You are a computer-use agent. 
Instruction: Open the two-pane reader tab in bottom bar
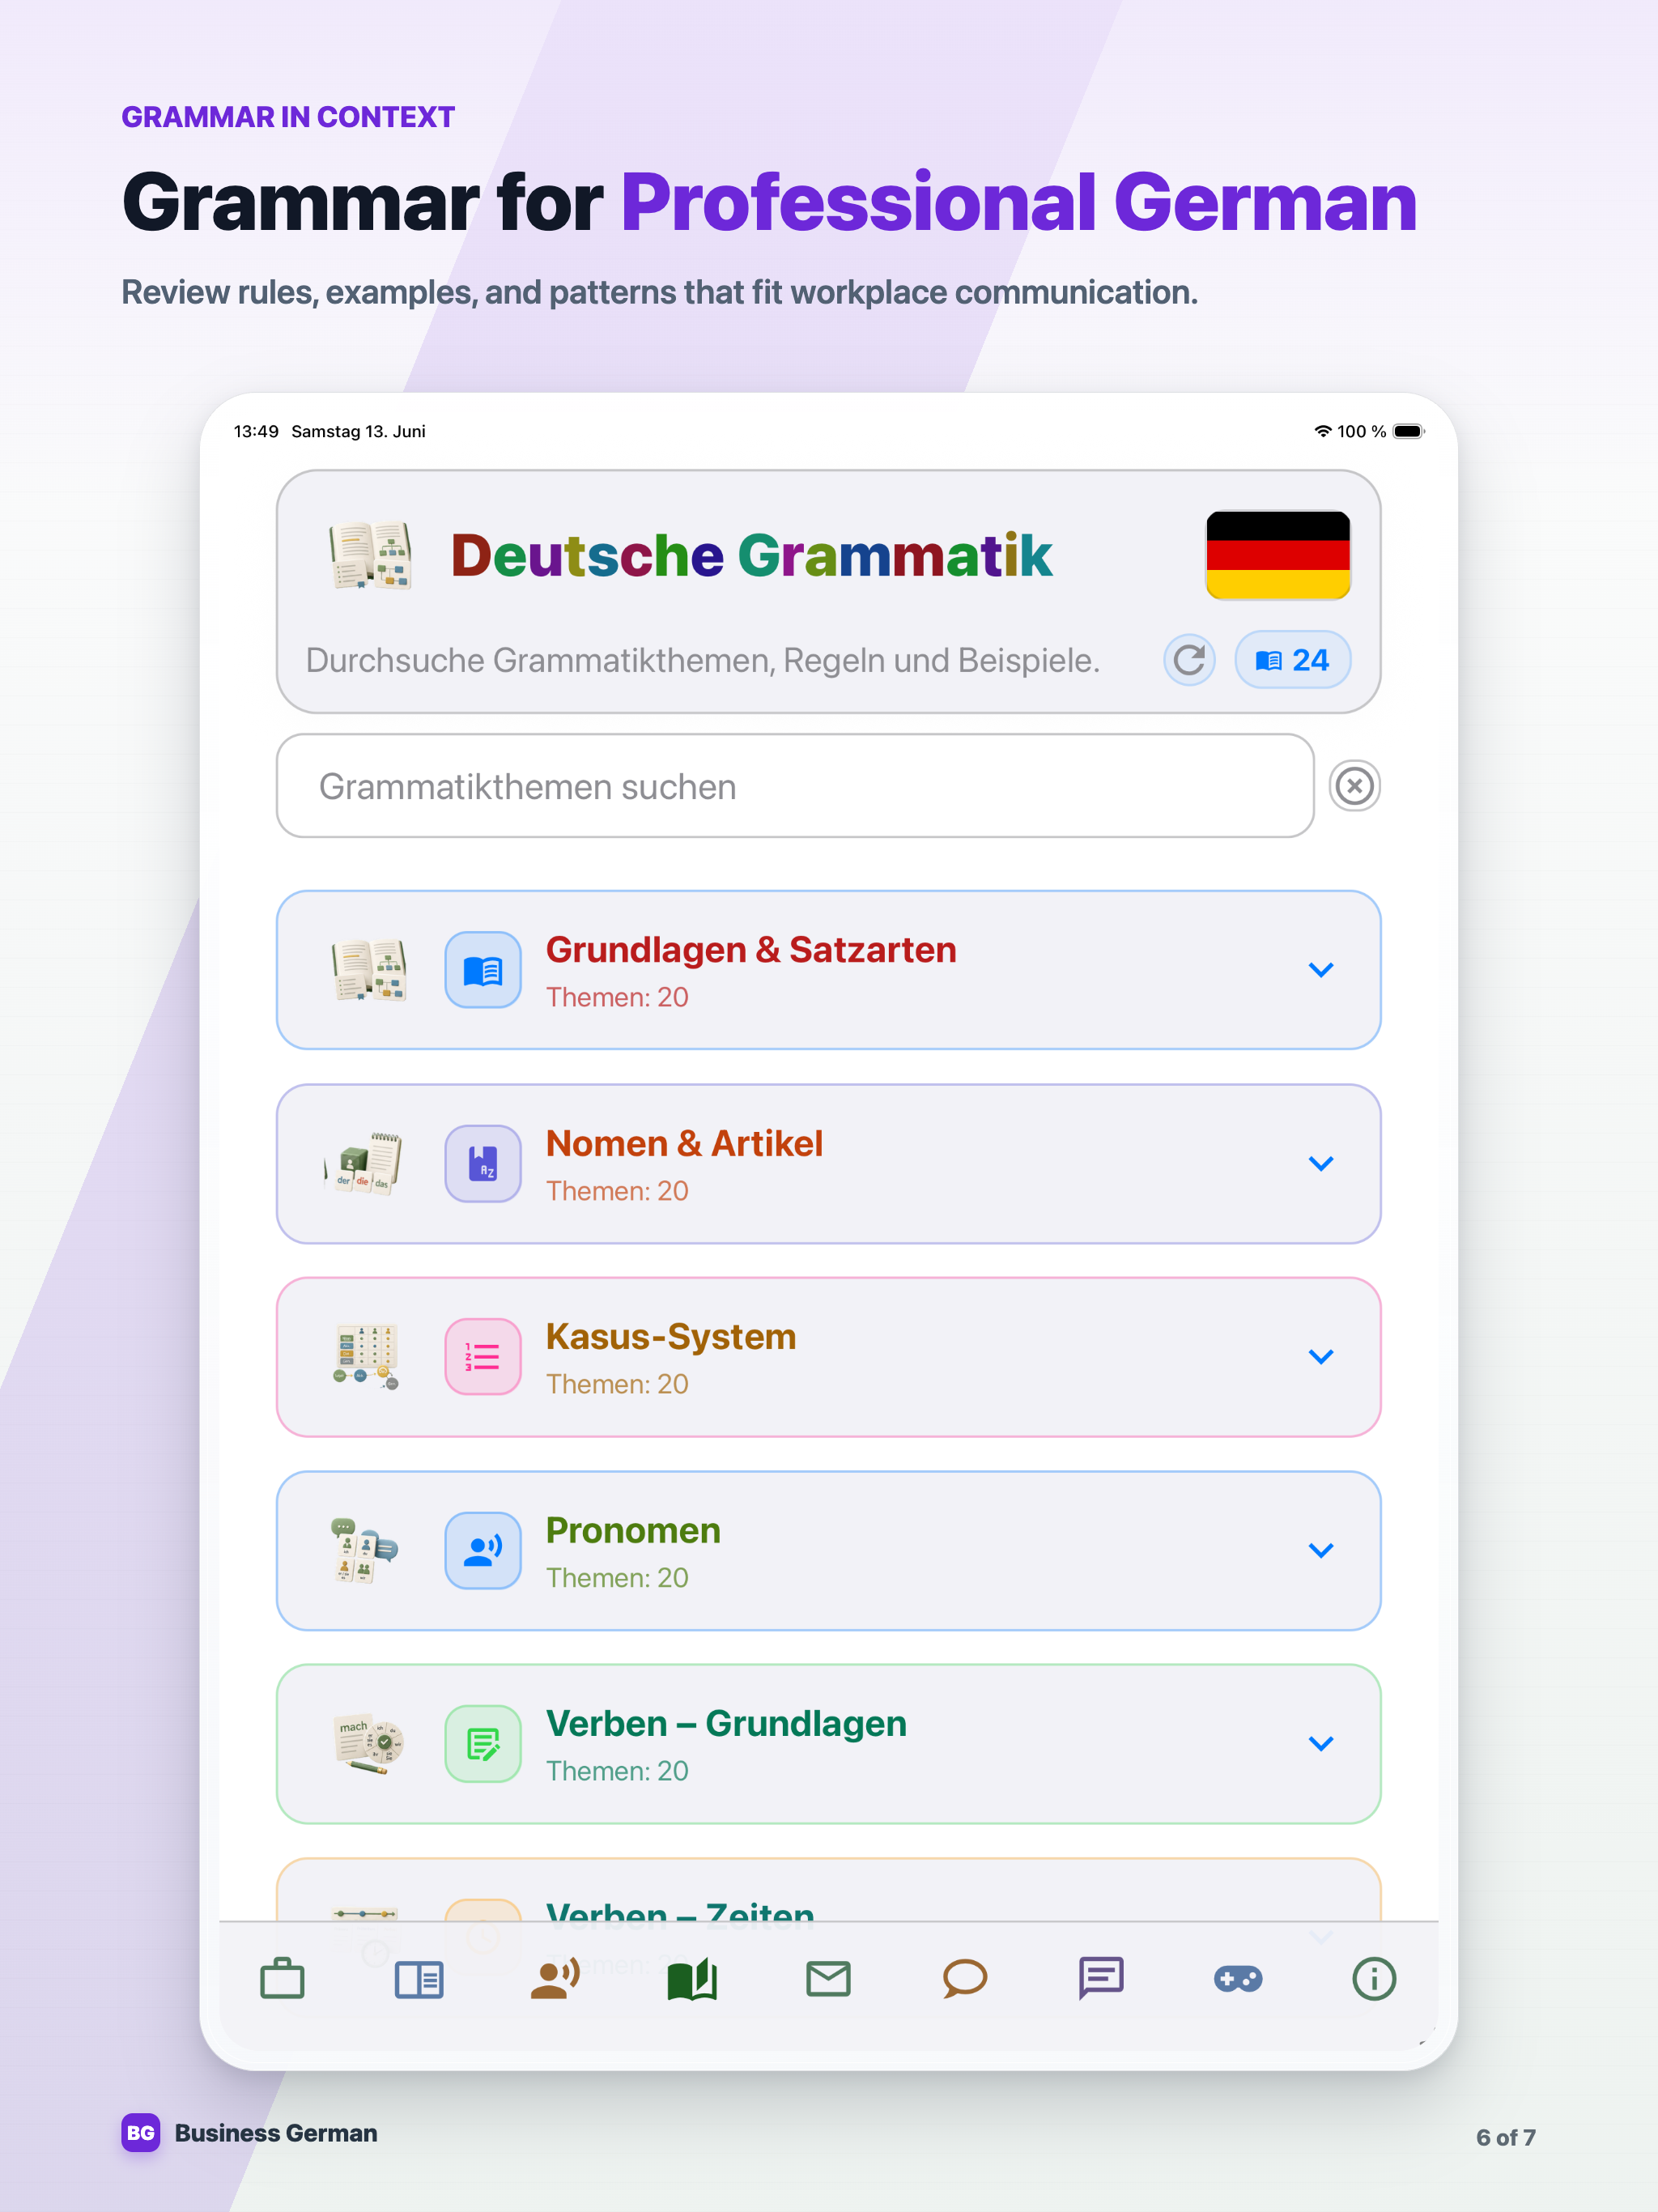click(419, 1979)
